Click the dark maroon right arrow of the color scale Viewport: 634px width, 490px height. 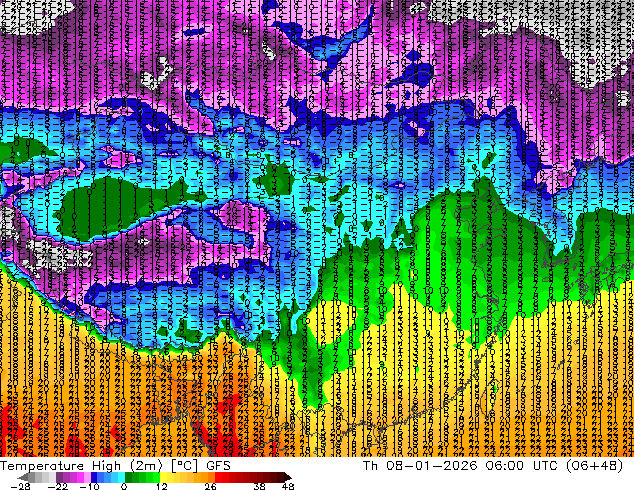[287, 477]
